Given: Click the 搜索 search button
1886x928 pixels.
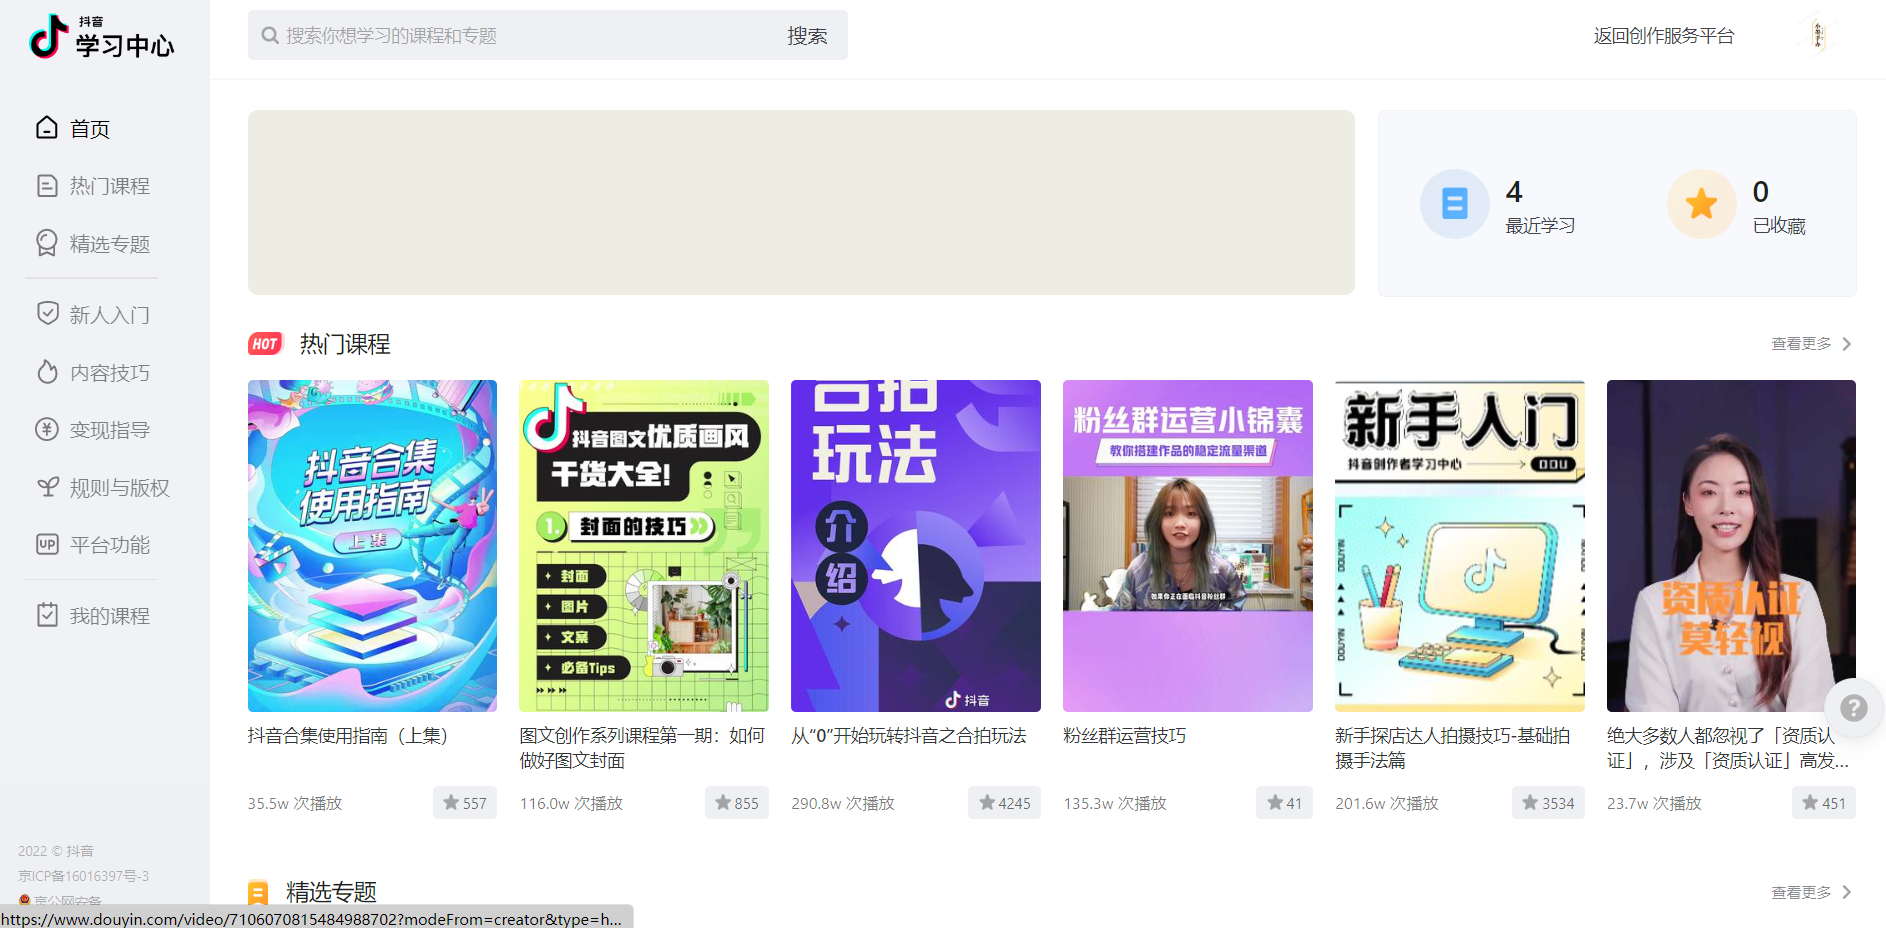Looking at the screenshot, I should (x=809, y=34).
